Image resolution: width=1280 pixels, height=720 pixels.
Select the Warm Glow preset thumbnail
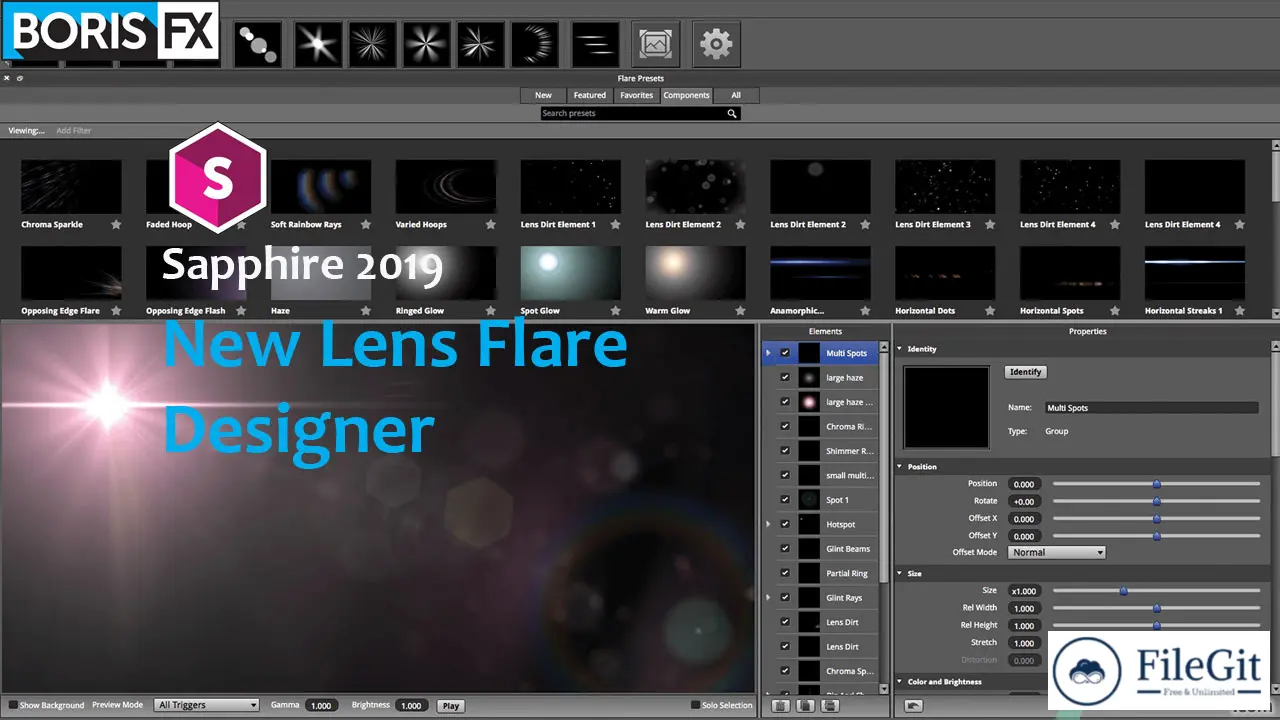(695, 273)
